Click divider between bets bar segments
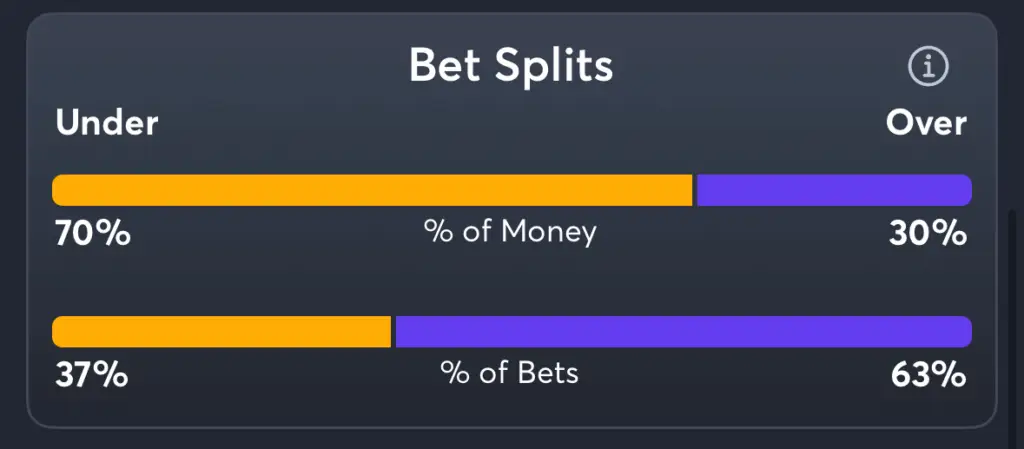The height and width of the screenshot is (449, 1024). pyautogui.click(x=393, y=332)
